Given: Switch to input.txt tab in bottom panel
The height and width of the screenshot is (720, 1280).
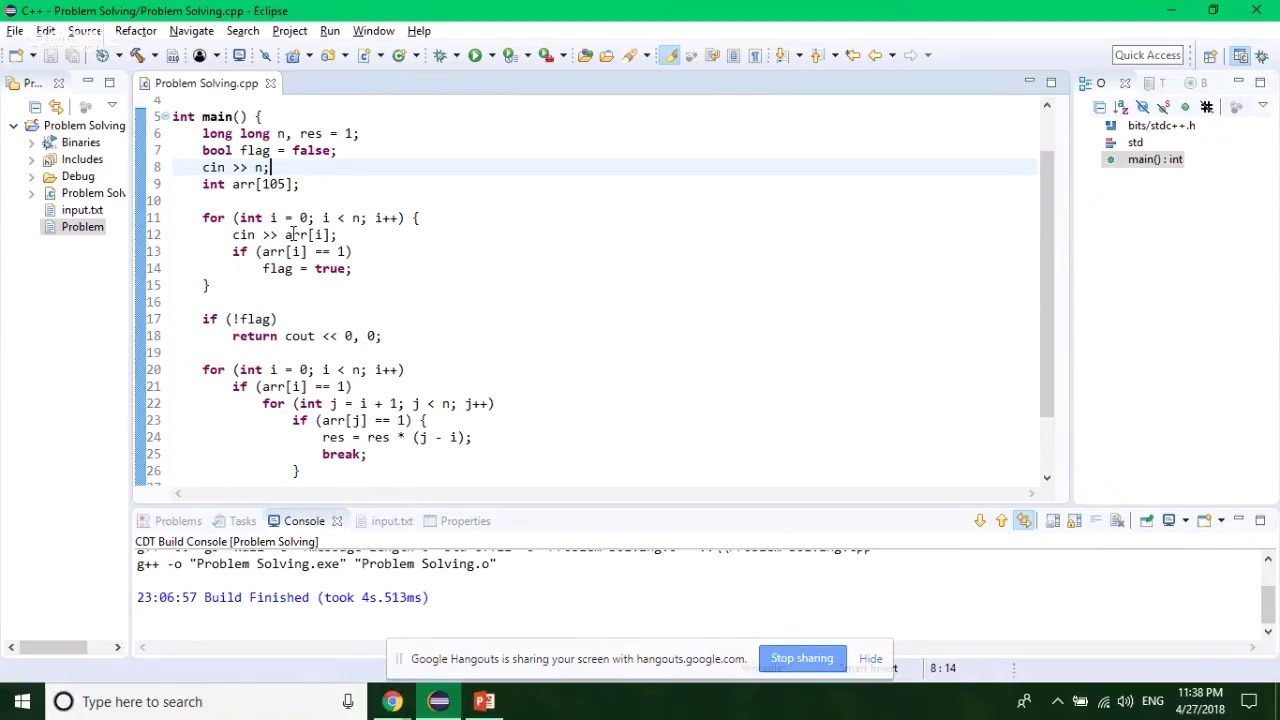Looking at the screenshot, I should 384,521.
